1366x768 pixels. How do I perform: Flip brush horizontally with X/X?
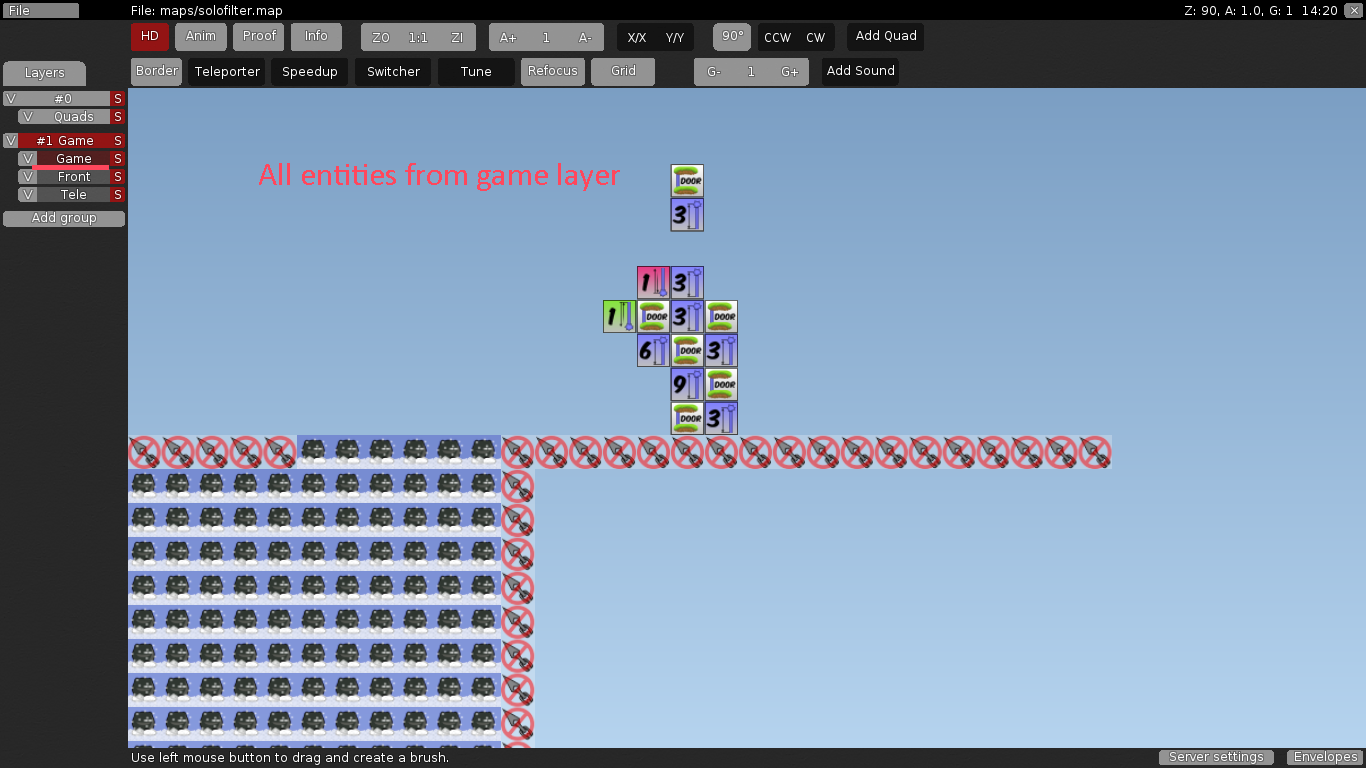click(x=637, y=38)
